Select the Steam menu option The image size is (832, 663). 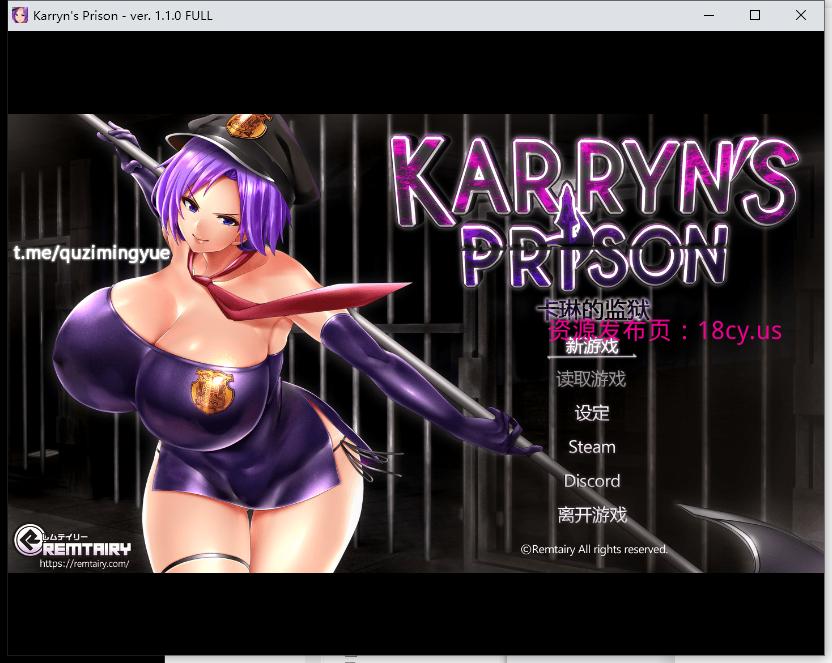pos(592,447)
